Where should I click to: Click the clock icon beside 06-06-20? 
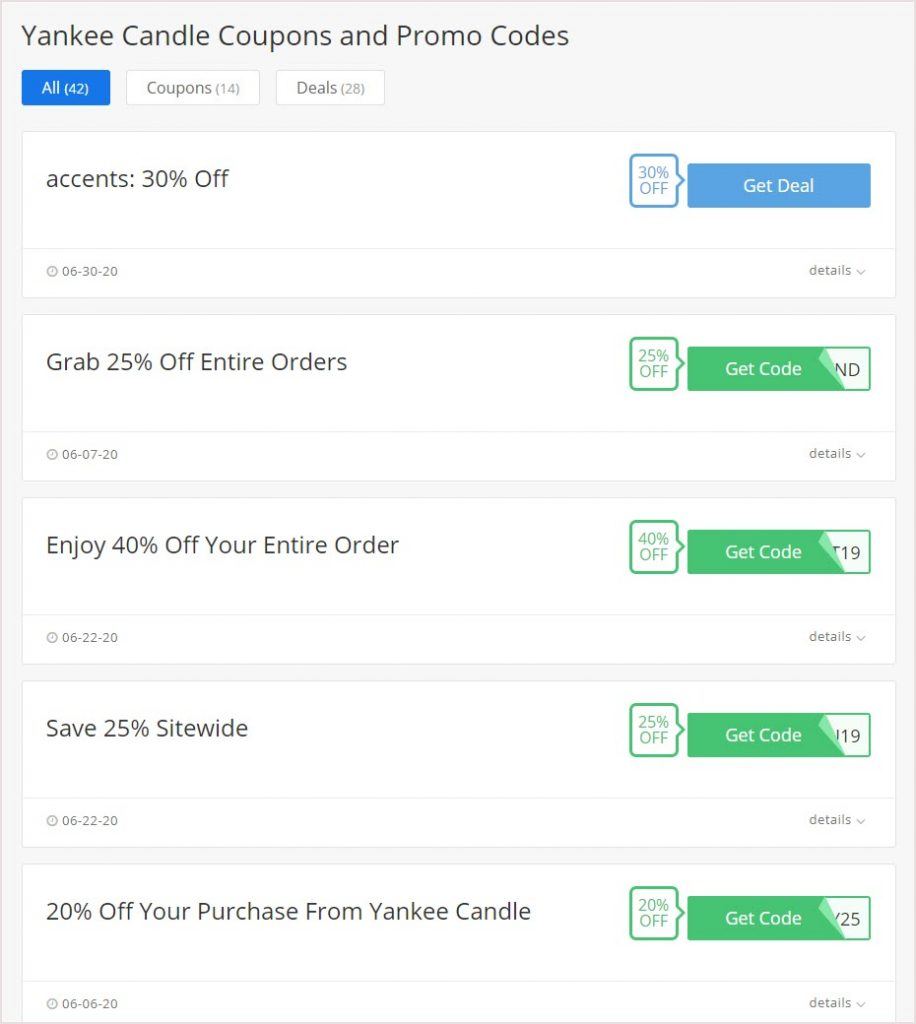(x=52, y=1003)
